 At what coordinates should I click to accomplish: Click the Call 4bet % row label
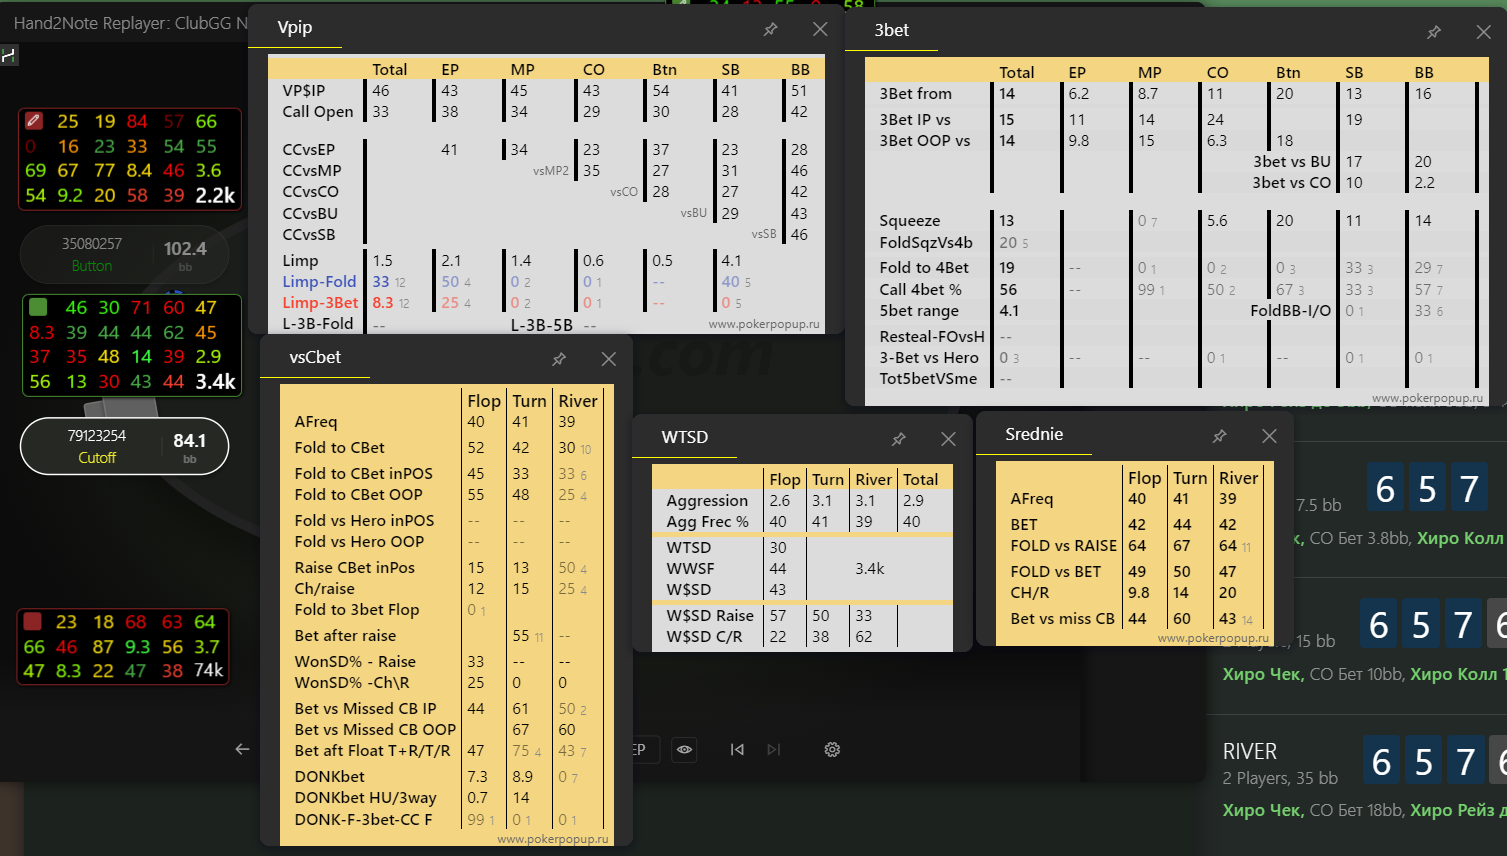point(921,290)
